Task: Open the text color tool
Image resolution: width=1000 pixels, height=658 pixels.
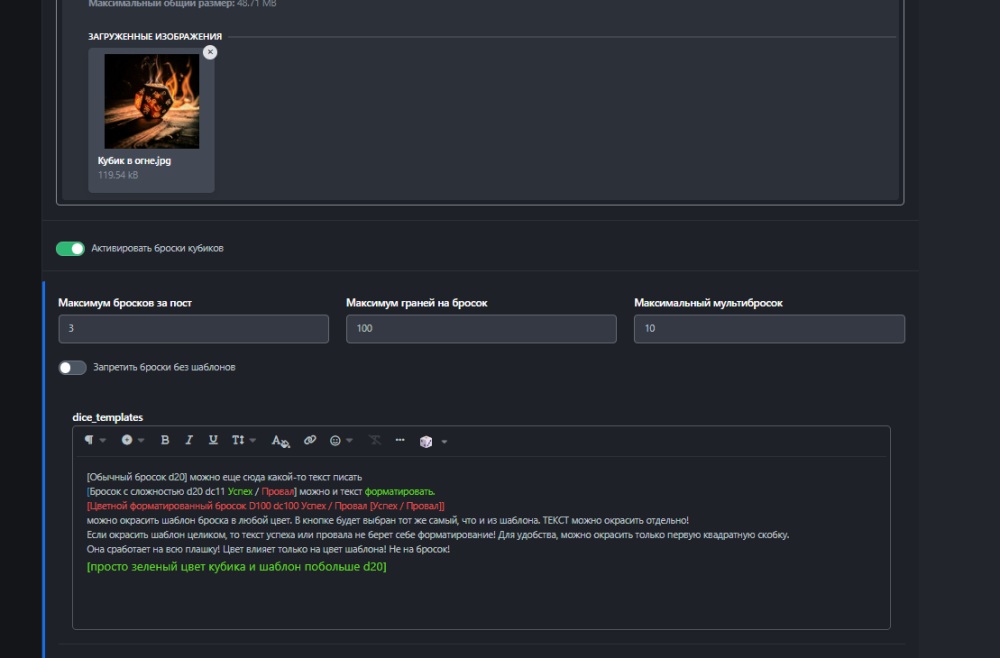Action: pos(280,440)
